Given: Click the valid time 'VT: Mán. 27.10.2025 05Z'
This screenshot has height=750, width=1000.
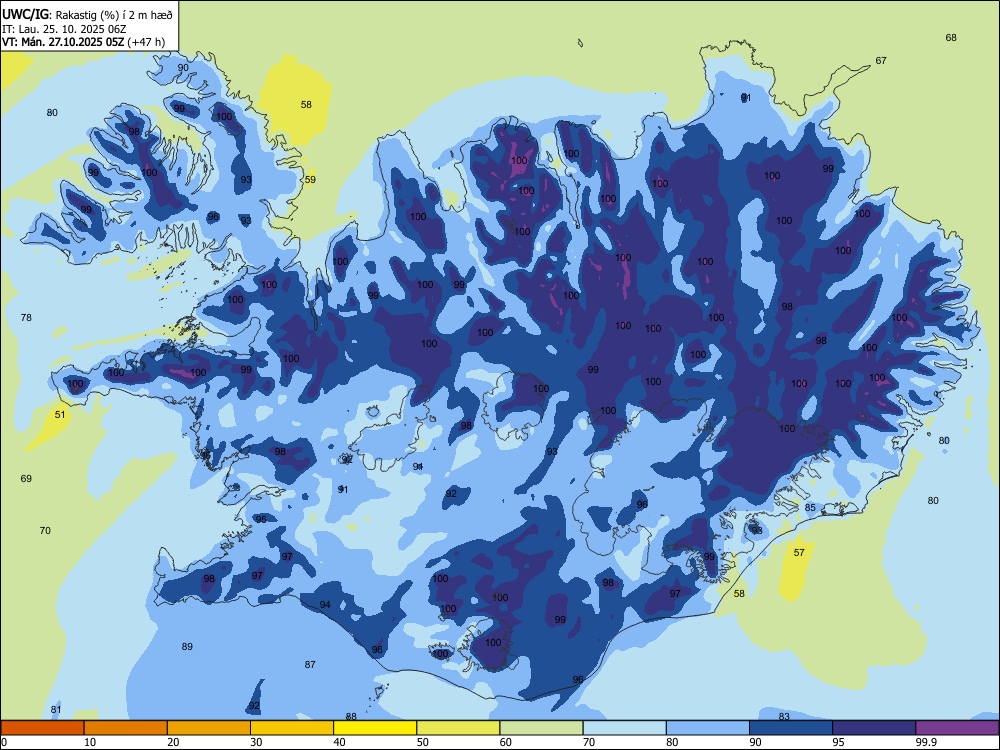Looking at the screenshot, I should click(x=63, y=42).
